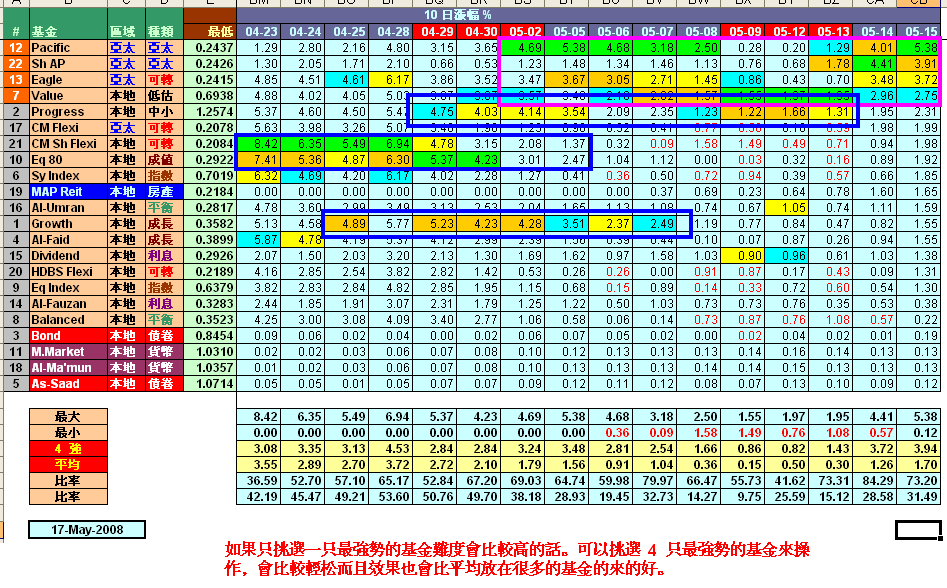The height and width of the screenshot is (588, 947).
Task: Select the red 平均 label cell
Action: tap(68, 465)
